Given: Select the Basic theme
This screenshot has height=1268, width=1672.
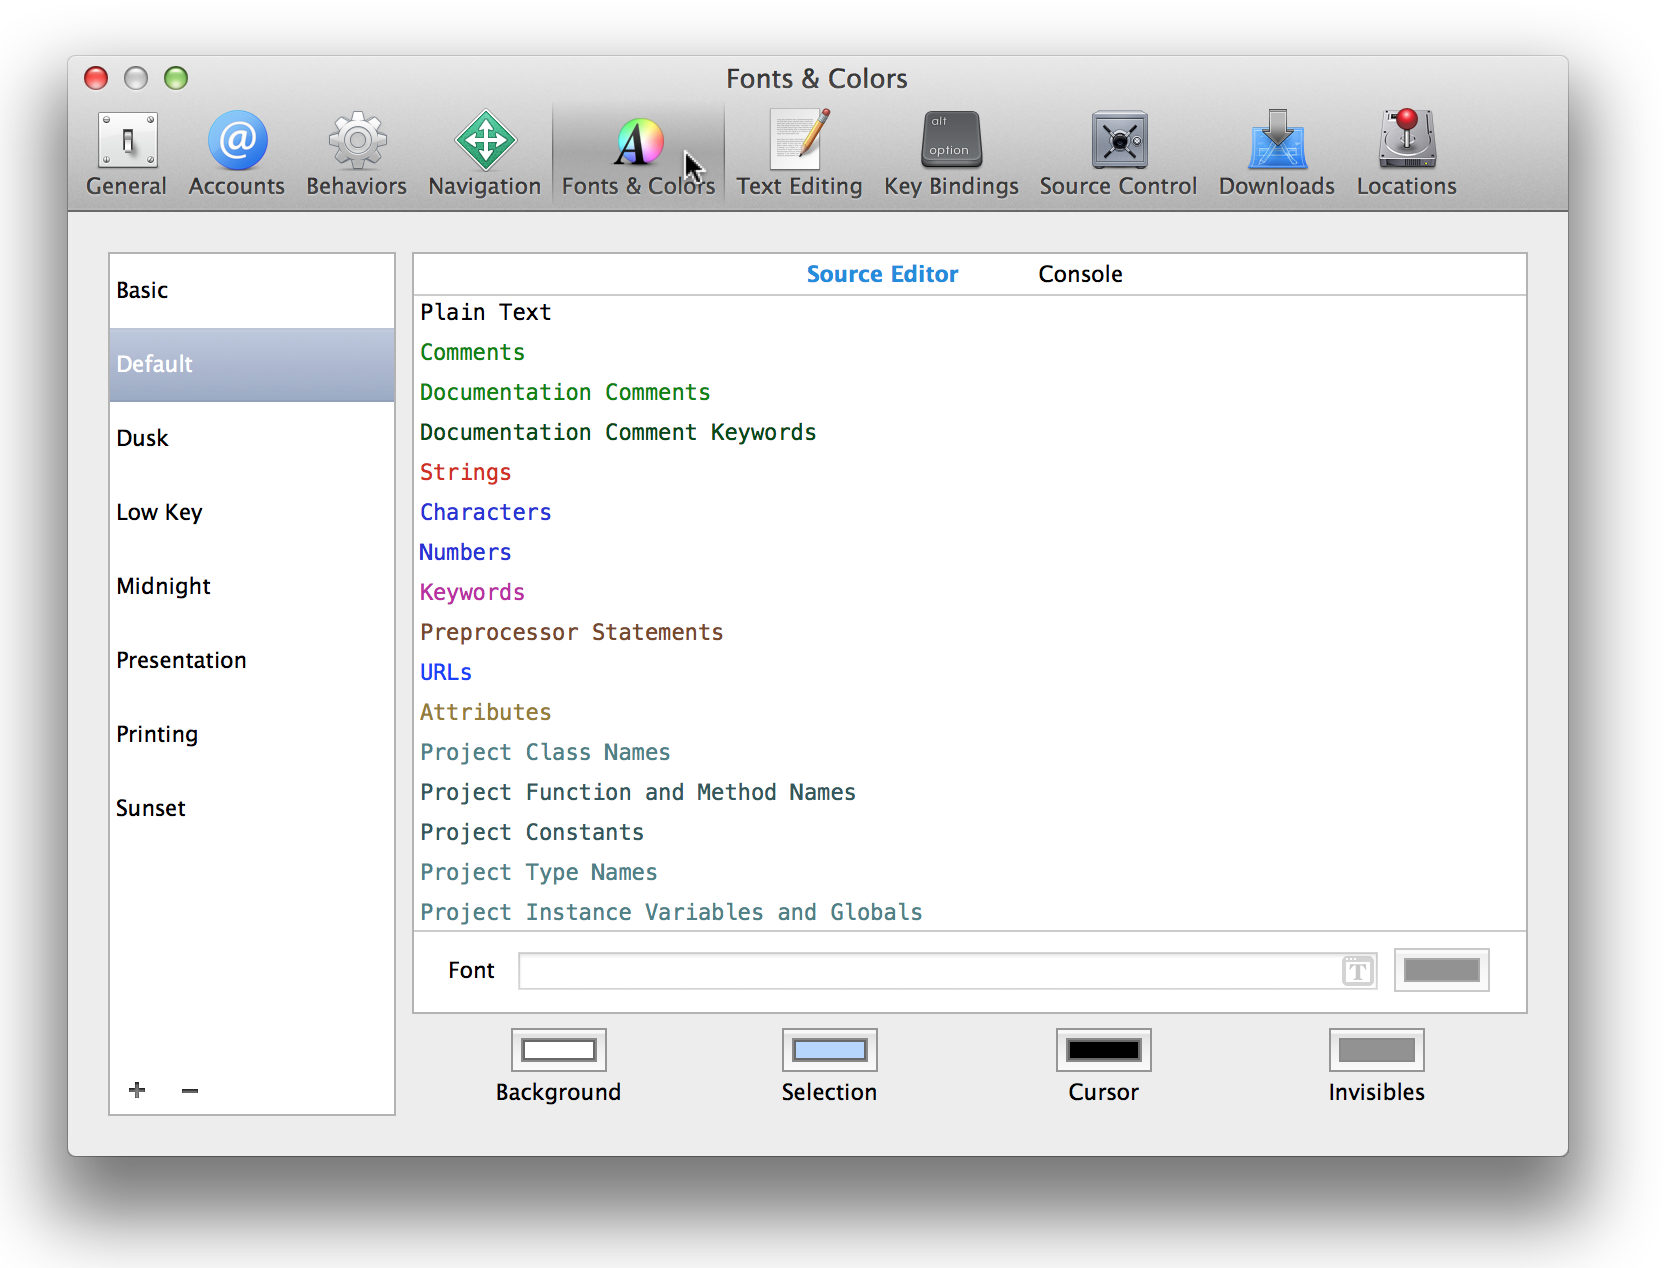Looking at the screenshot, I should pyautogui.click(x=252, y=290).
